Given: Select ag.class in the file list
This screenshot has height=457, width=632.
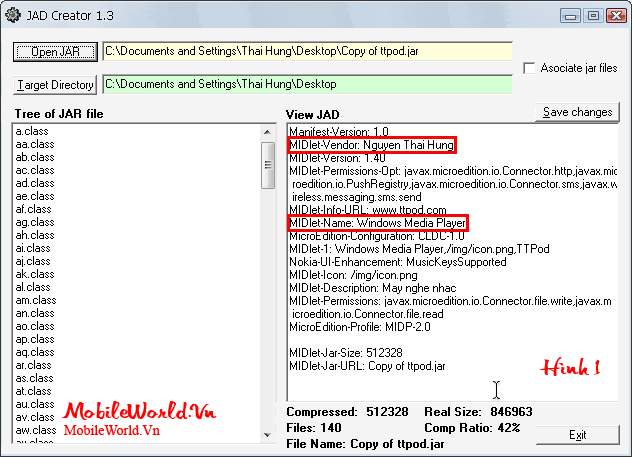Looking at the screenshot, I should point(35,222).
